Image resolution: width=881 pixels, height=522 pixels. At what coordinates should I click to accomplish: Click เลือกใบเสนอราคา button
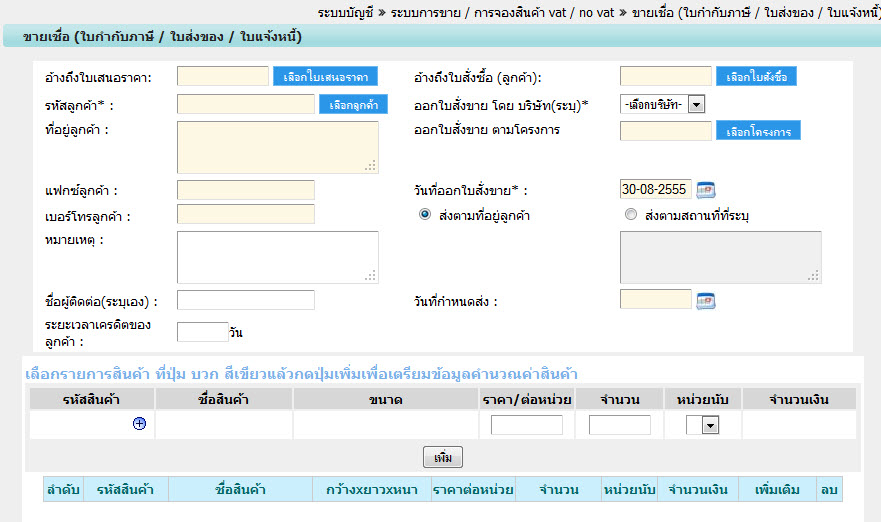pos(325,76)
